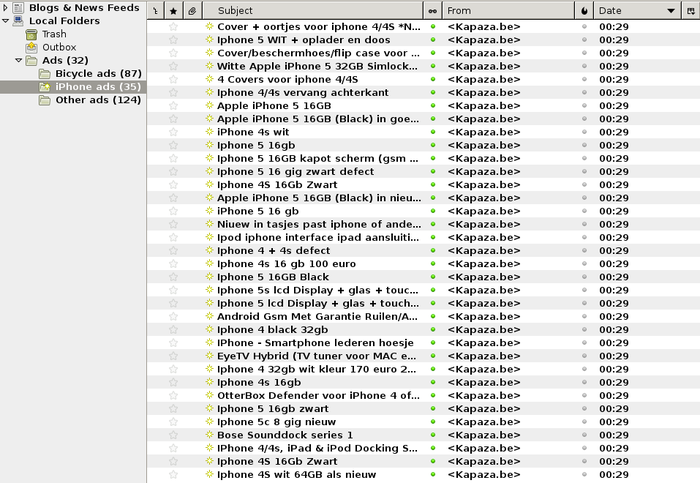This screenshot has height=483, width=700.
Task: Open the Other ads (124) folder
Action: coord(98,100)
